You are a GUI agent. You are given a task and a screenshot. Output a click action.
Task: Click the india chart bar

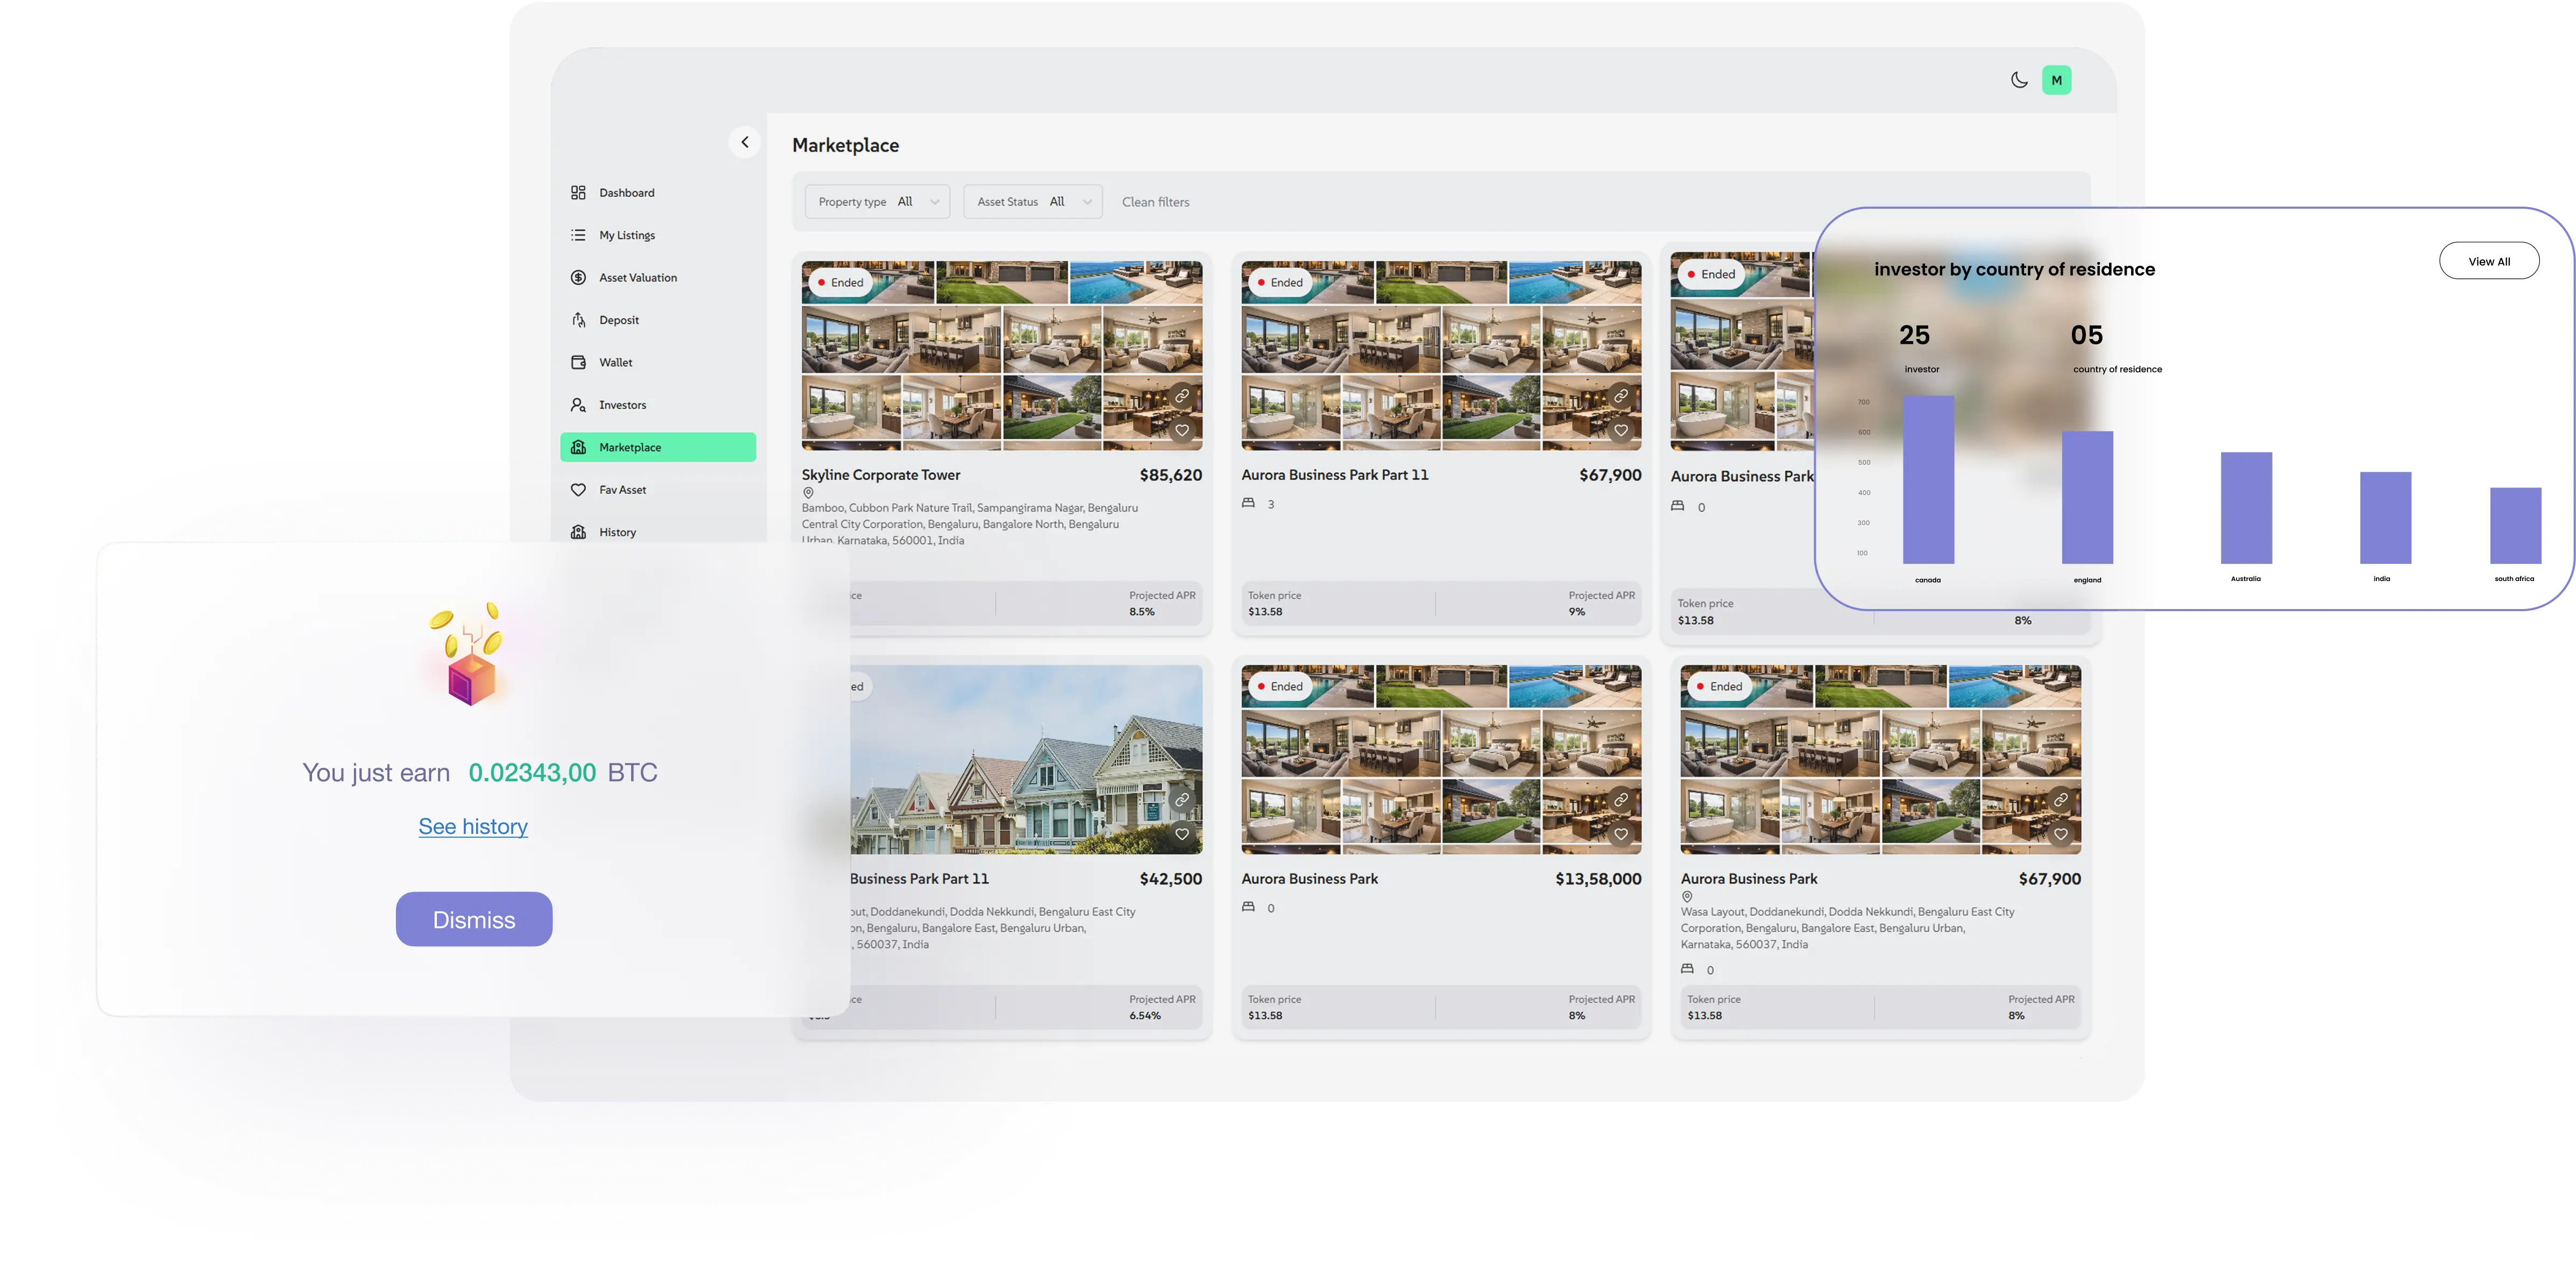(x=2385, y=518)
